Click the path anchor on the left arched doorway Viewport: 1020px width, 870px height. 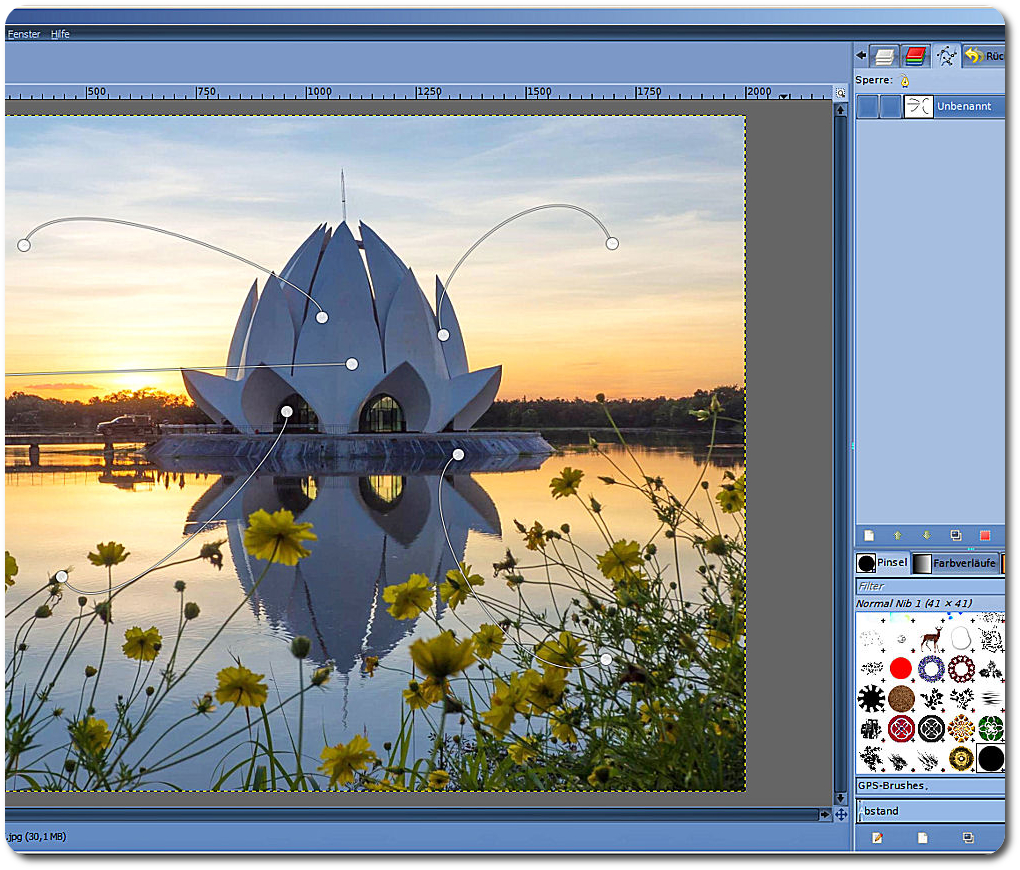click(287, 411)
